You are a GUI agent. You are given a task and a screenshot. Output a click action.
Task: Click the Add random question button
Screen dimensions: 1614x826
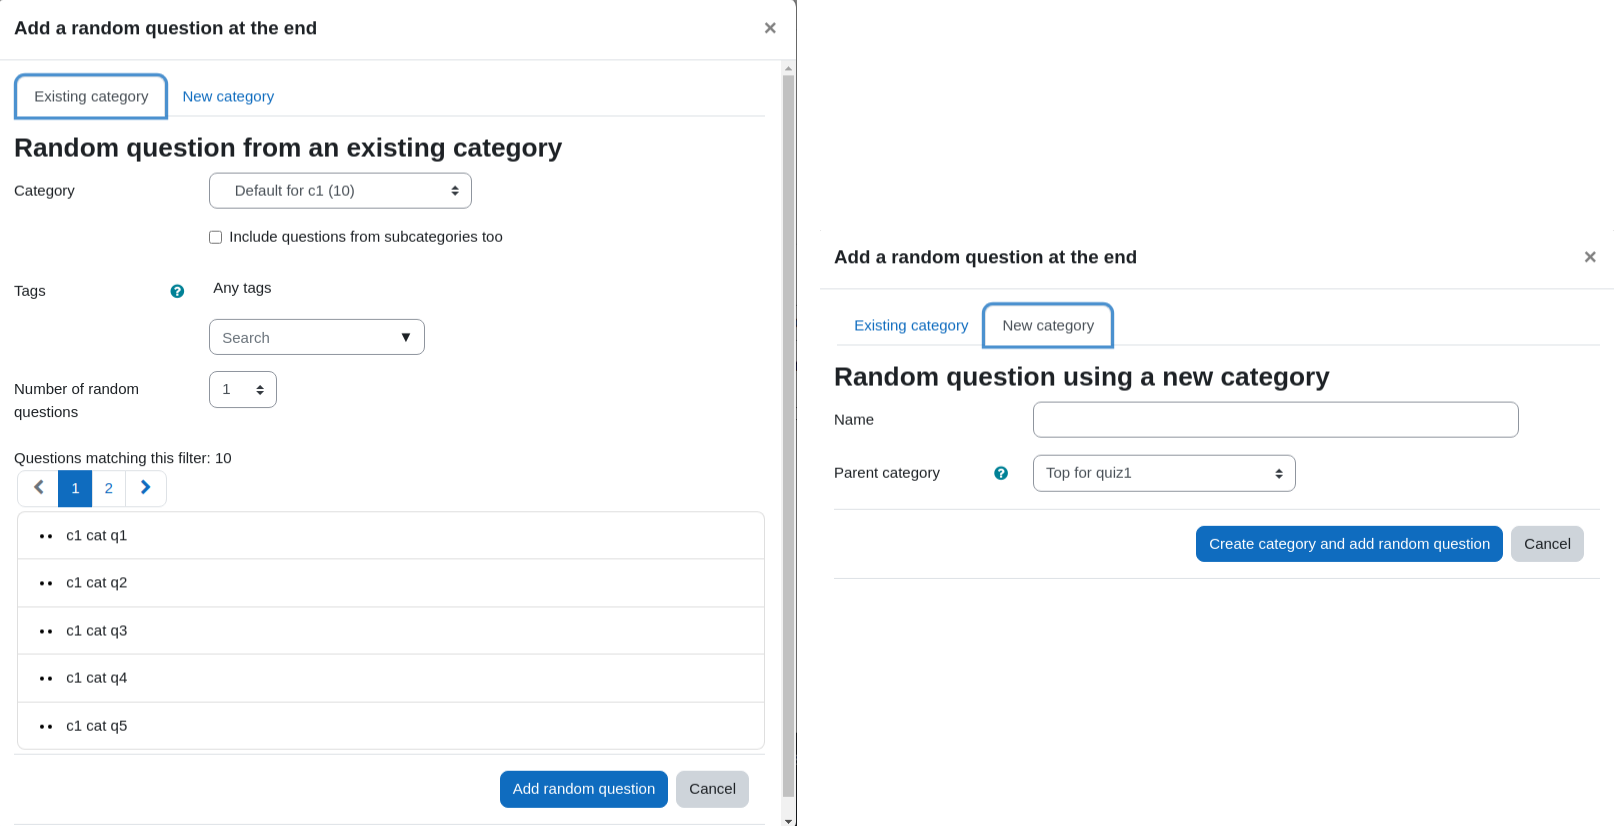(584, 789)
